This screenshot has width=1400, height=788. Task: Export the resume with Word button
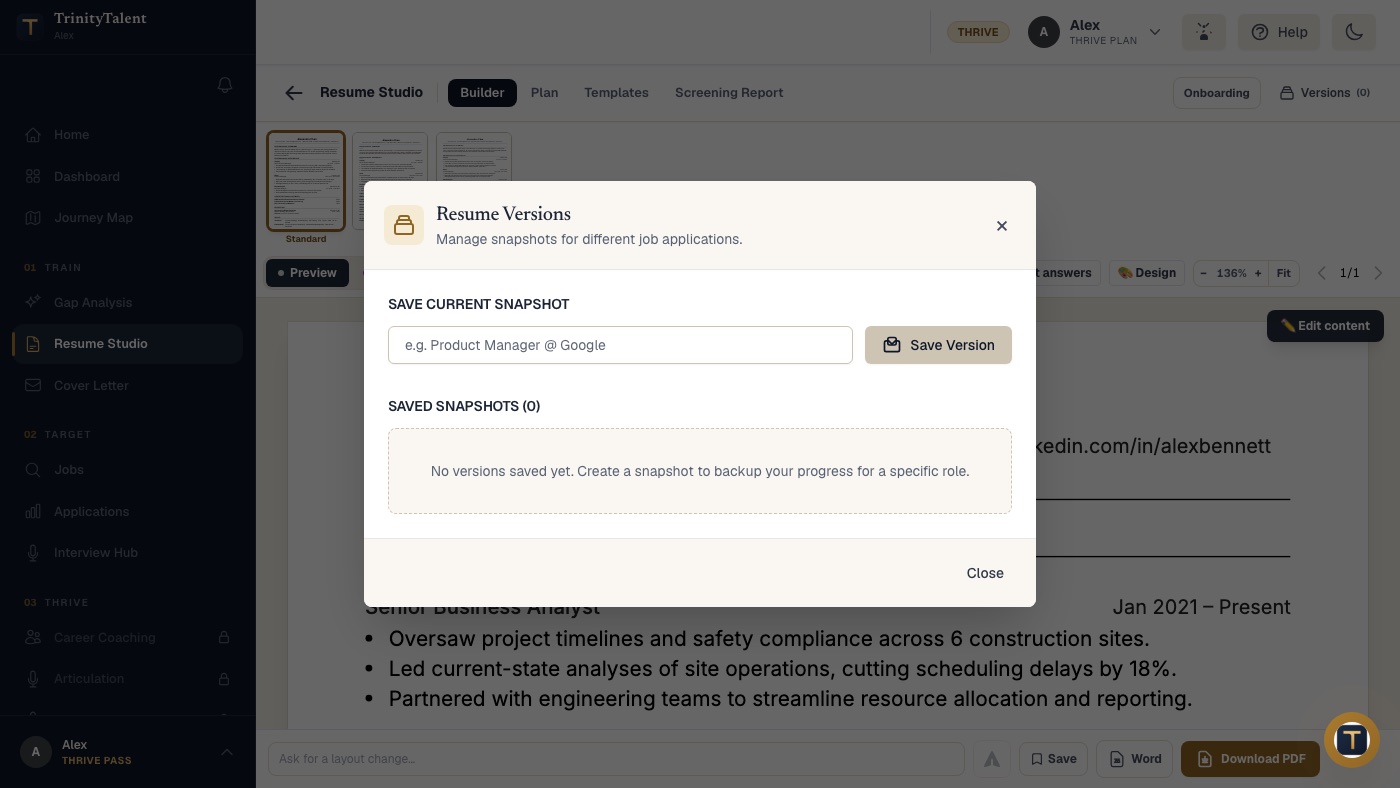click(1136, 759)
